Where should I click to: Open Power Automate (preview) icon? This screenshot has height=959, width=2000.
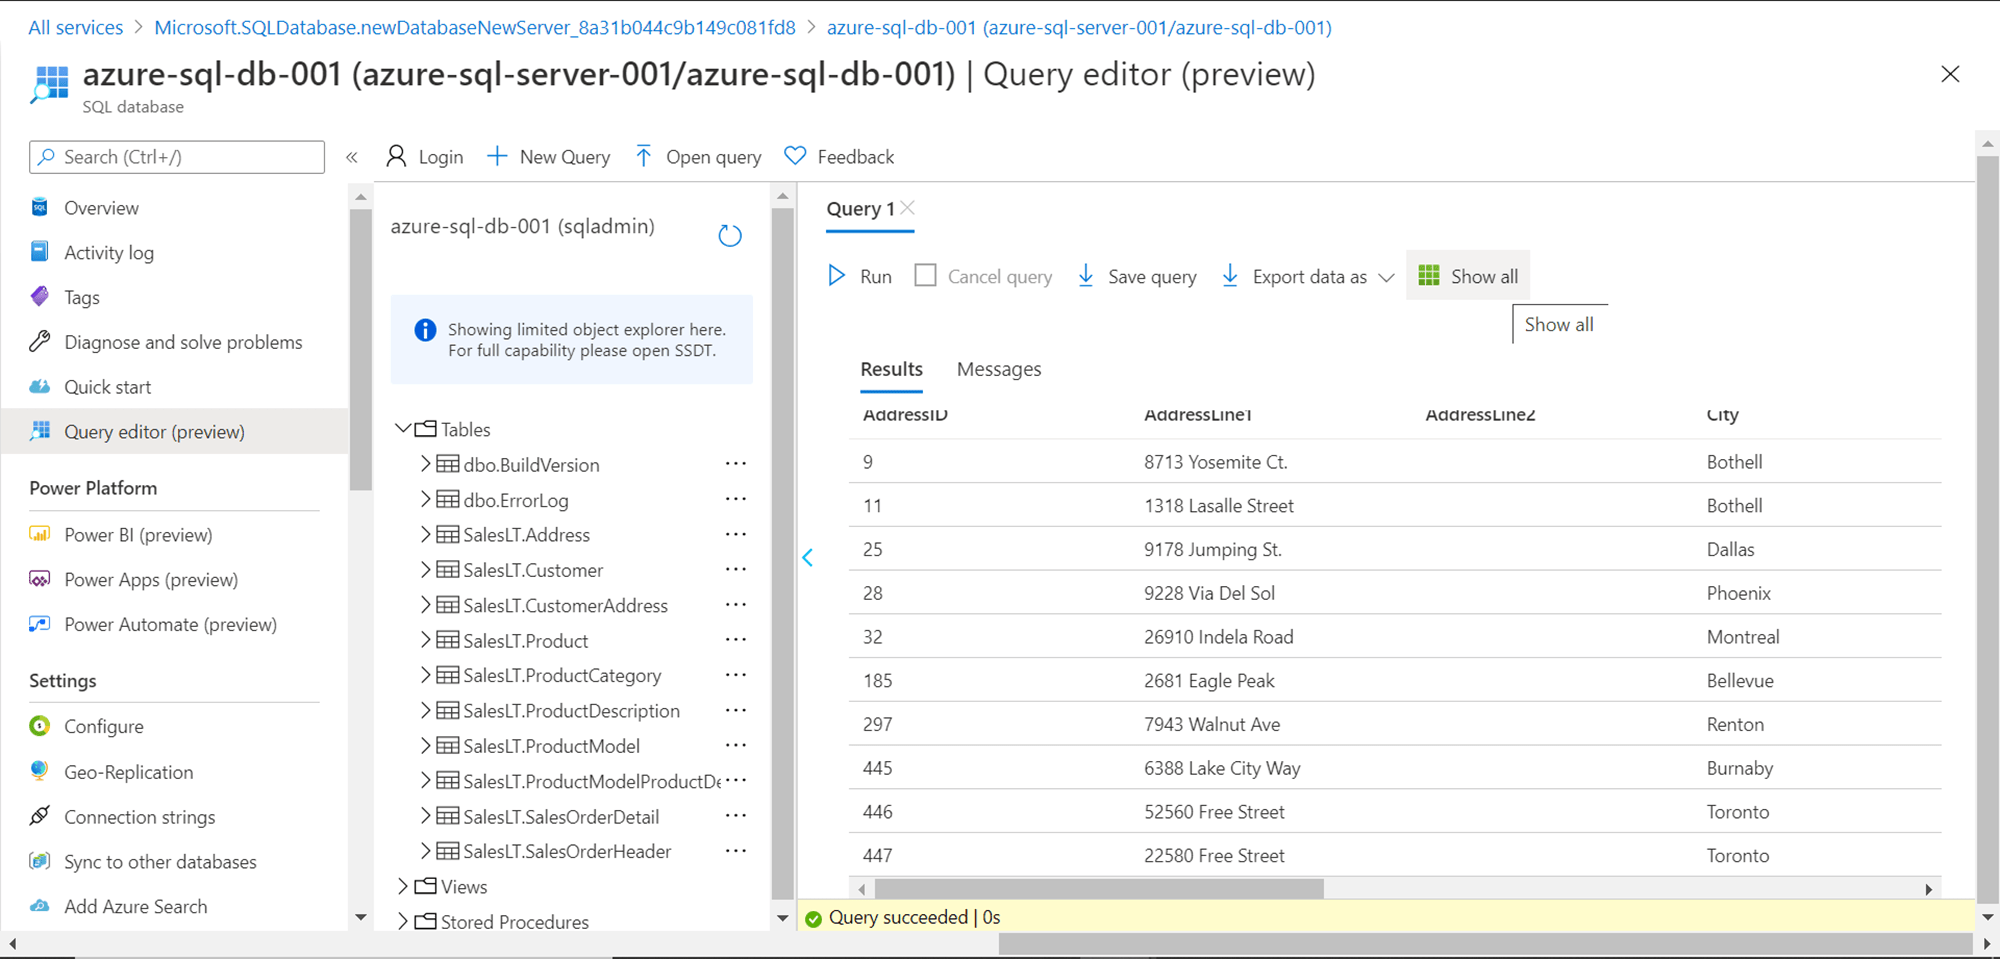[x=40, y=624]
